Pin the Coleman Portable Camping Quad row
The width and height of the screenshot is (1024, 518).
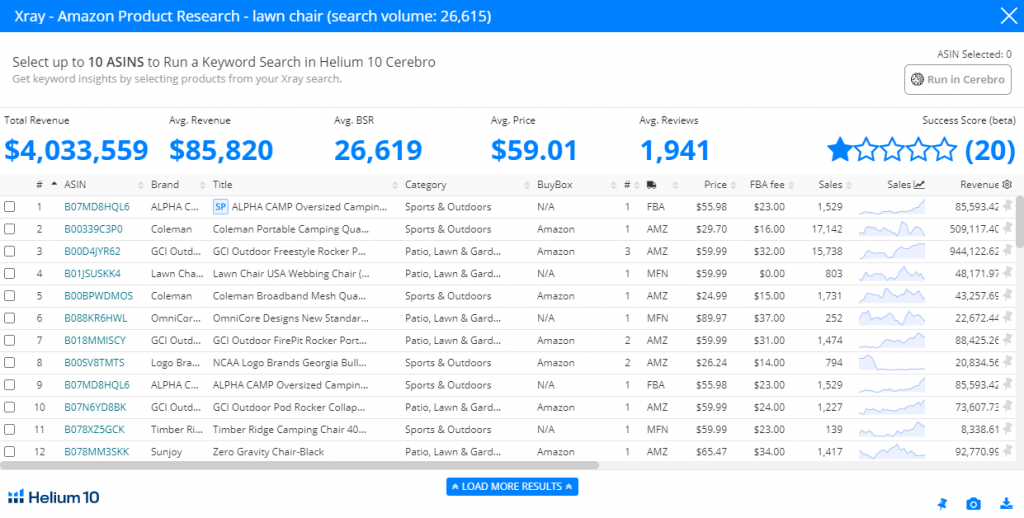[1007, 229]
